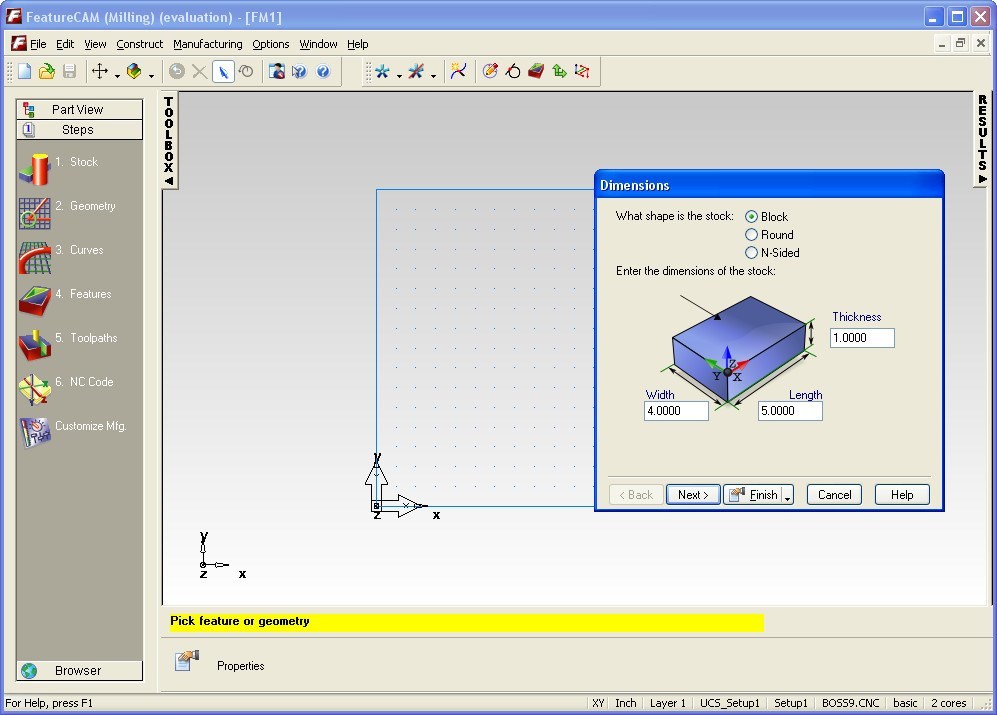Expand the Results side panel

pos(982,139)
